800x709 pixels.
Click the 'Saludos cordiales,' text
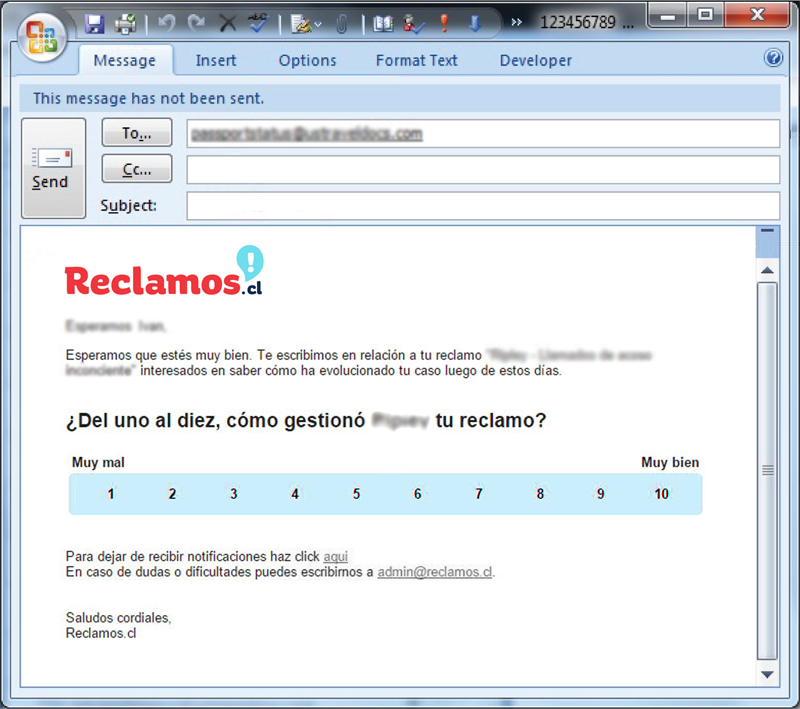pos(118,618)
